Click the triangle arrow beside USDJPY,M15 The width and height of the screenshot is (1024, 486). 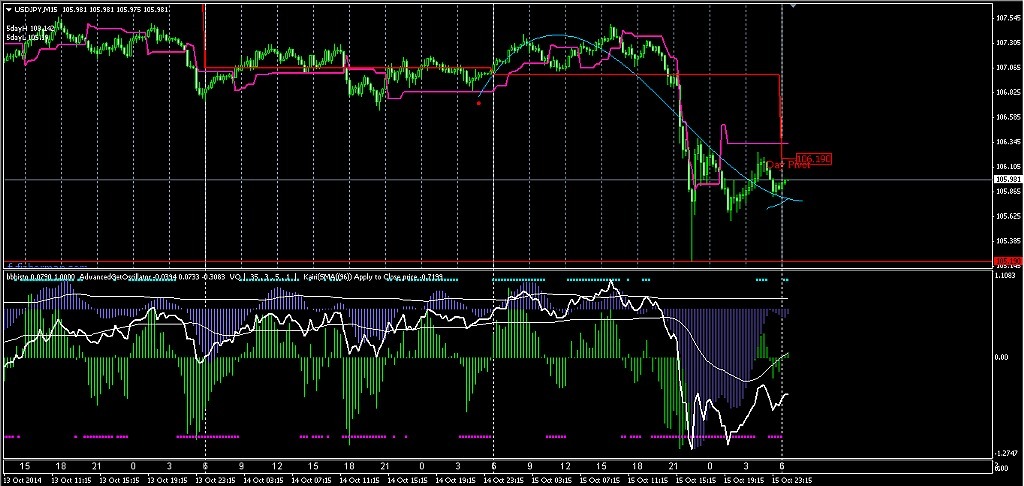pos(7,10)
